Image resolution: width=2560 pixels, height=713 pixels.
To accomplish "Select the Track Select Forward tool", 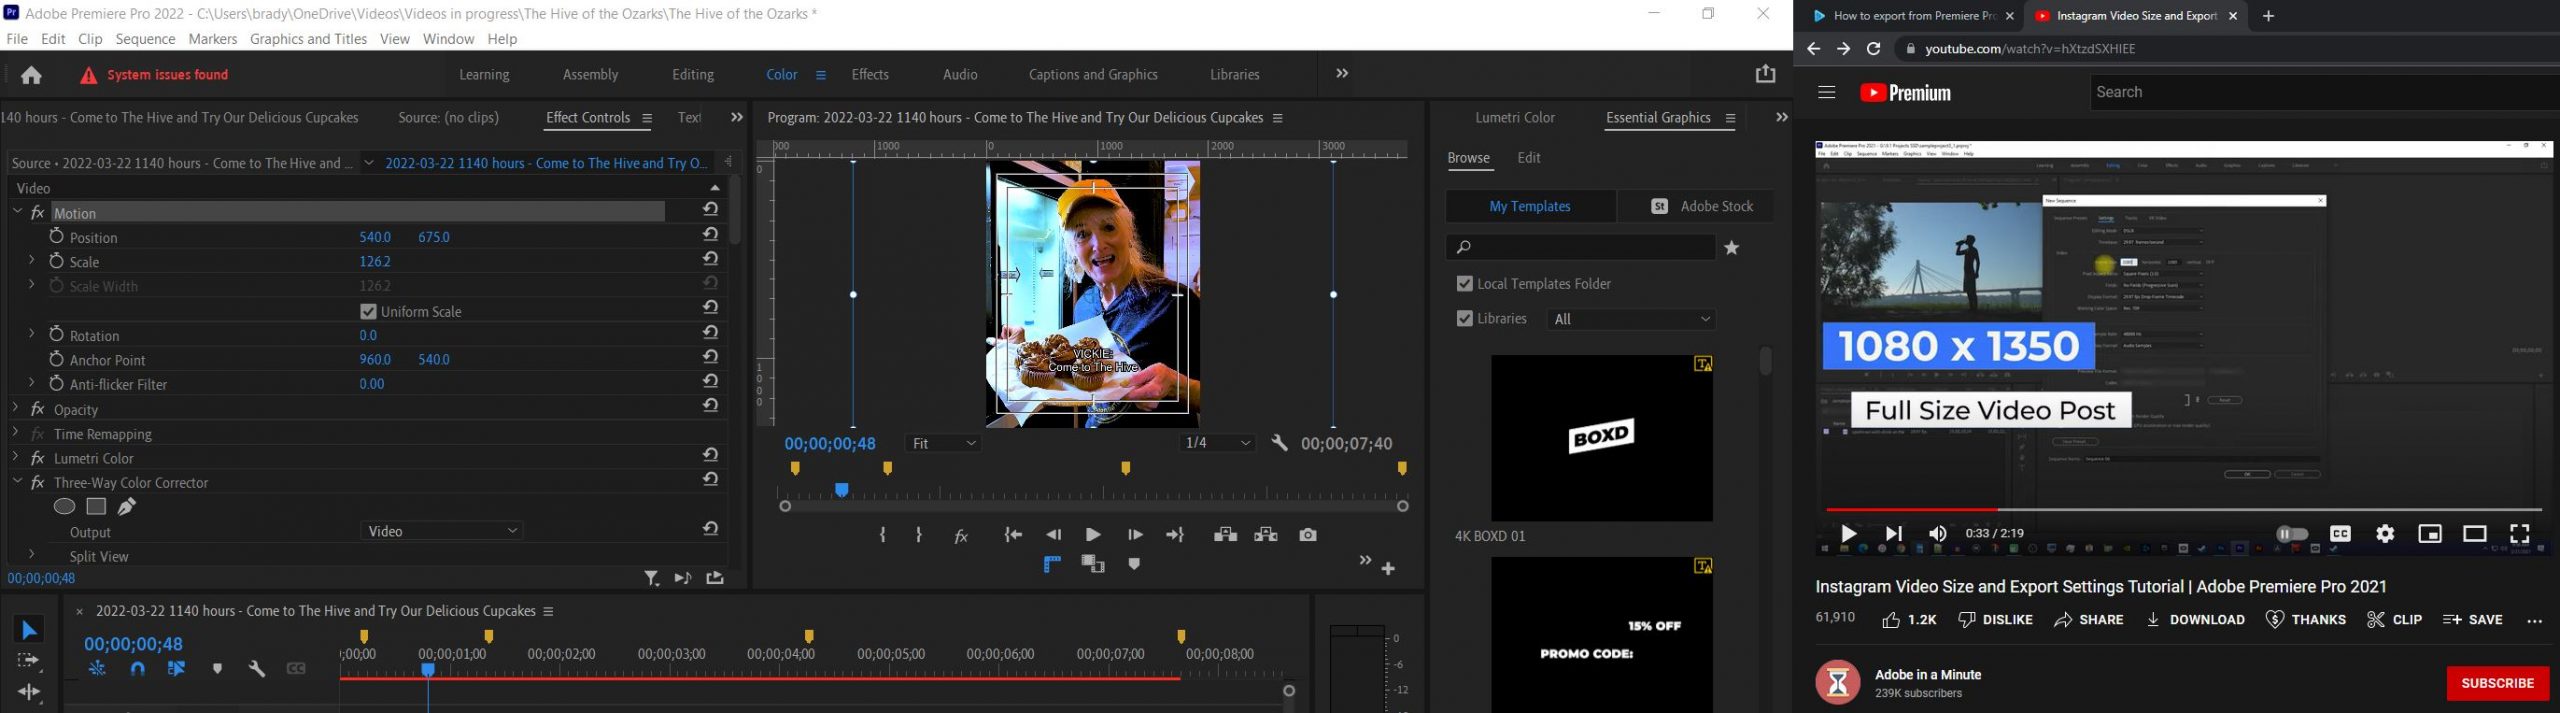I will (29, 661).
